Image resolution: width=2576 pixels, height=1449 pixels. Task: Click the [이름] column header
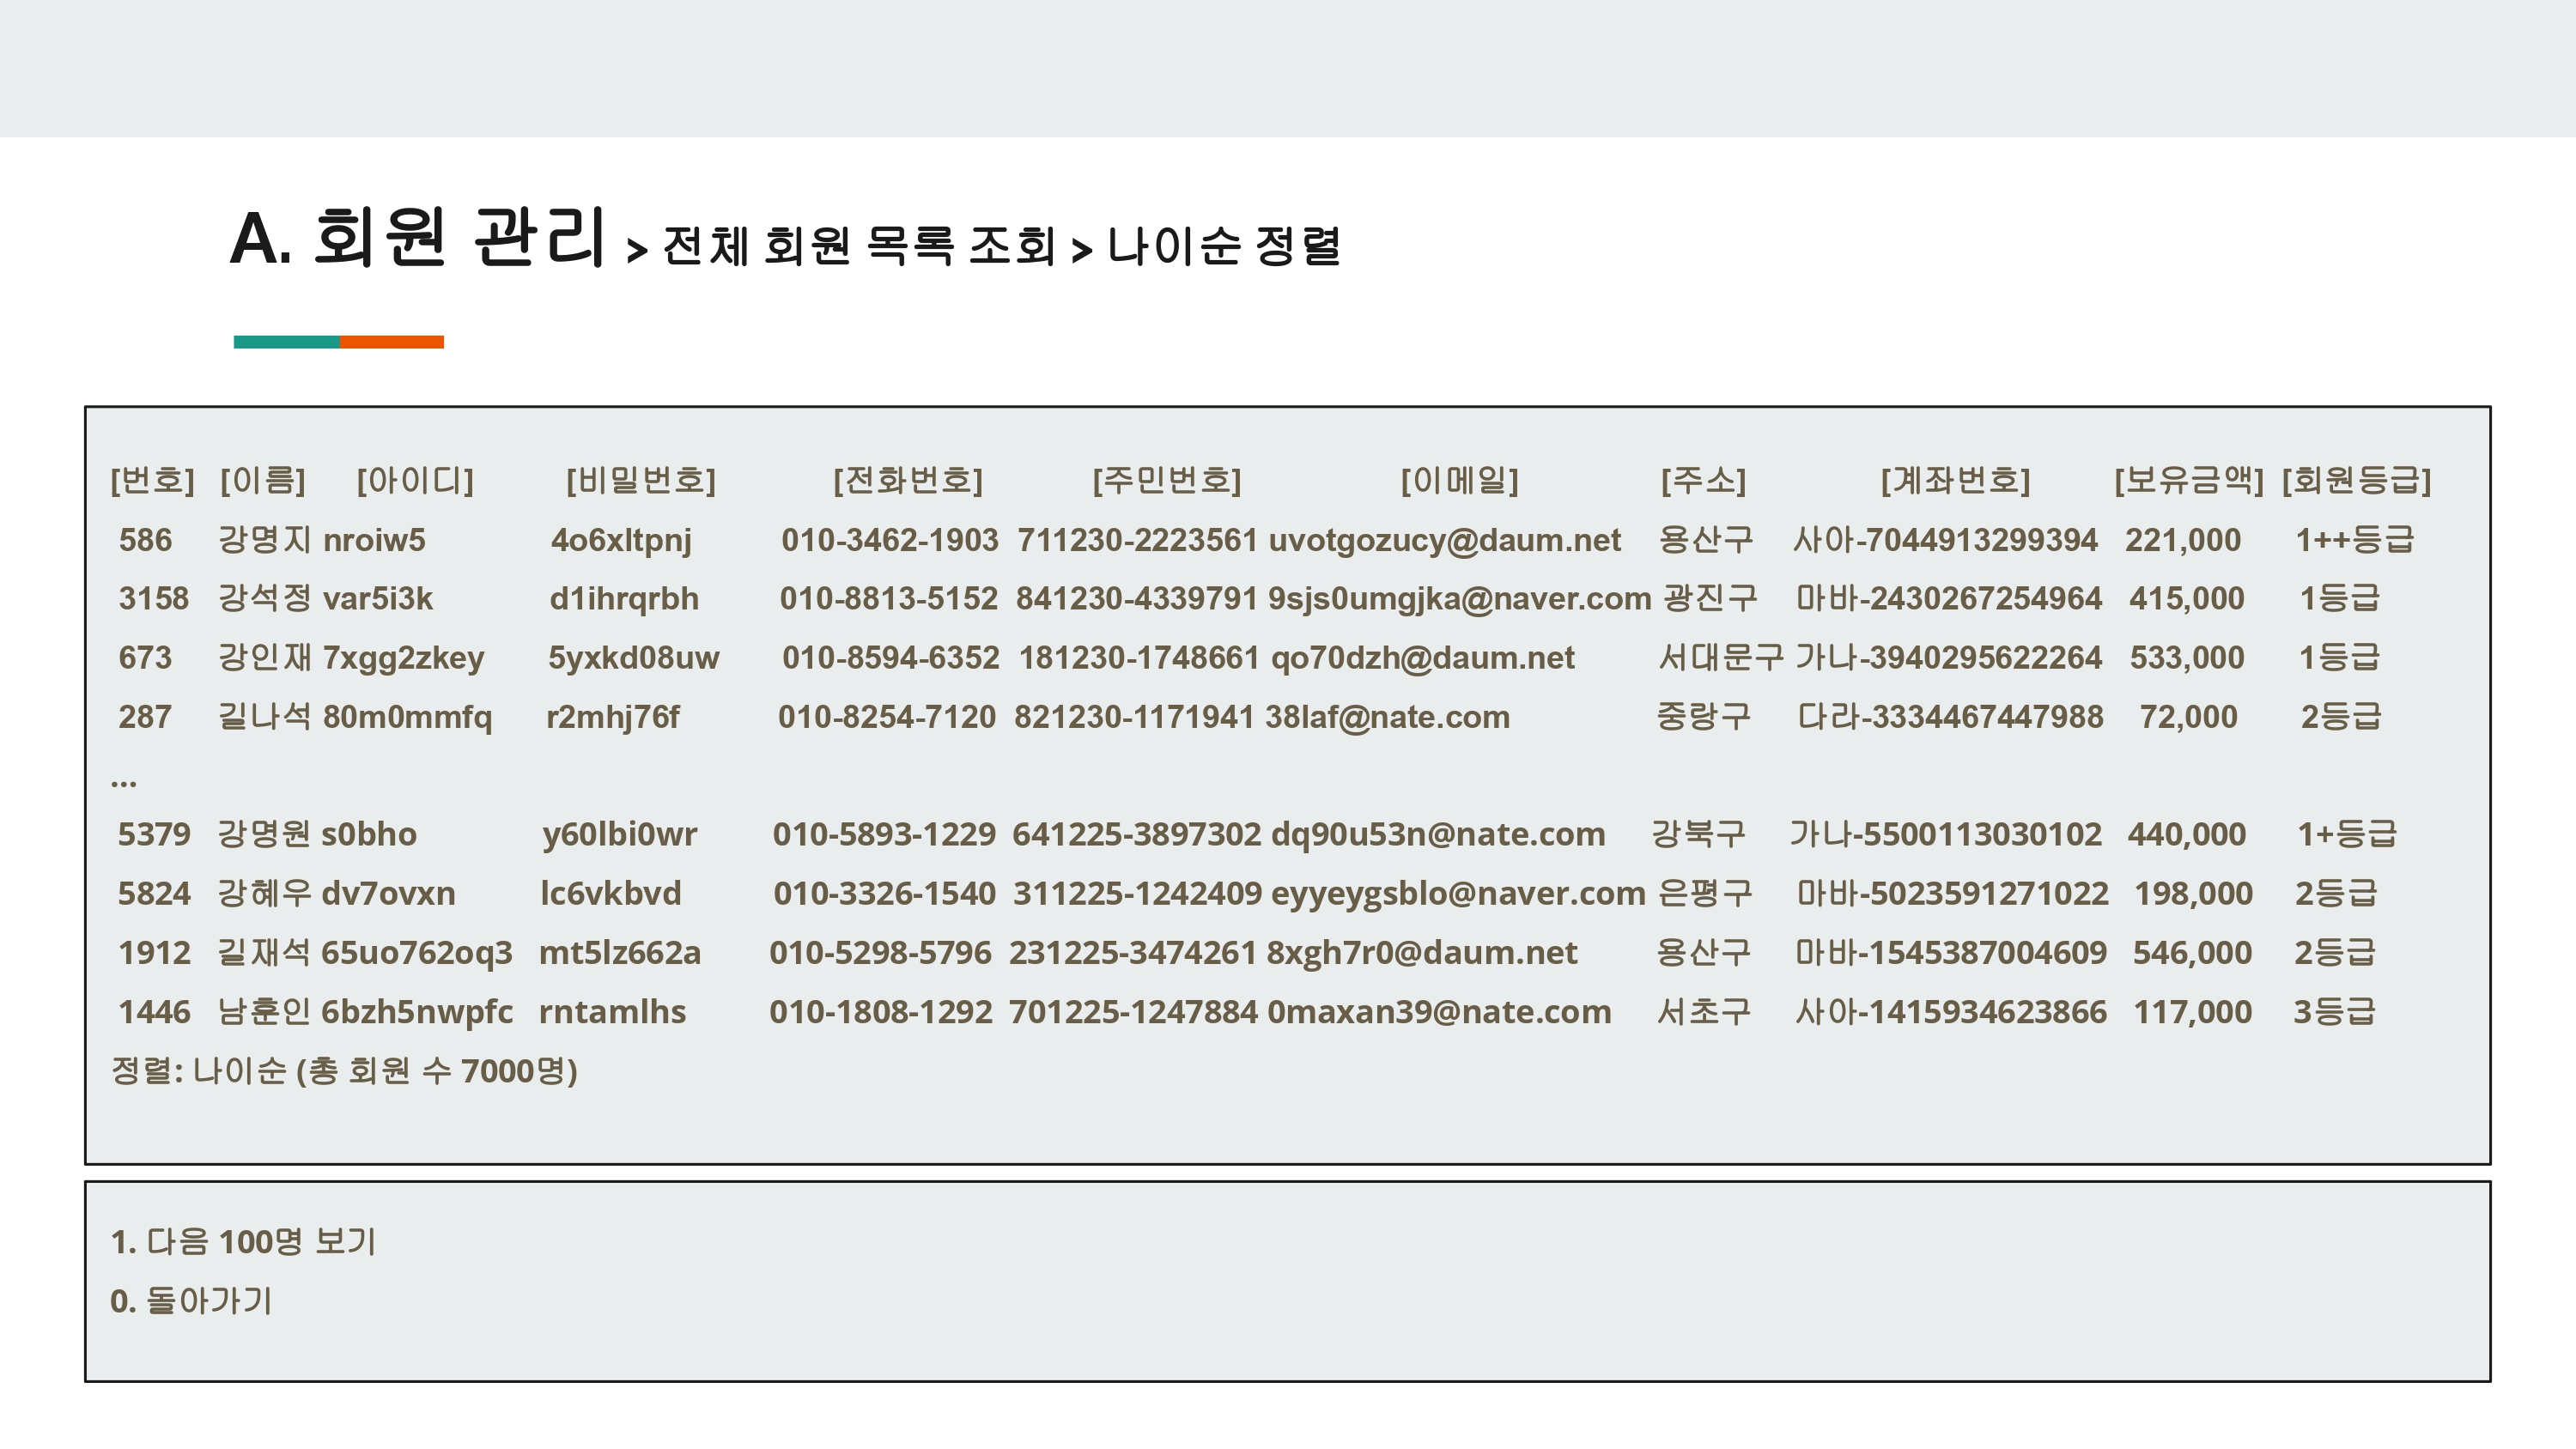tap(262, 480)
